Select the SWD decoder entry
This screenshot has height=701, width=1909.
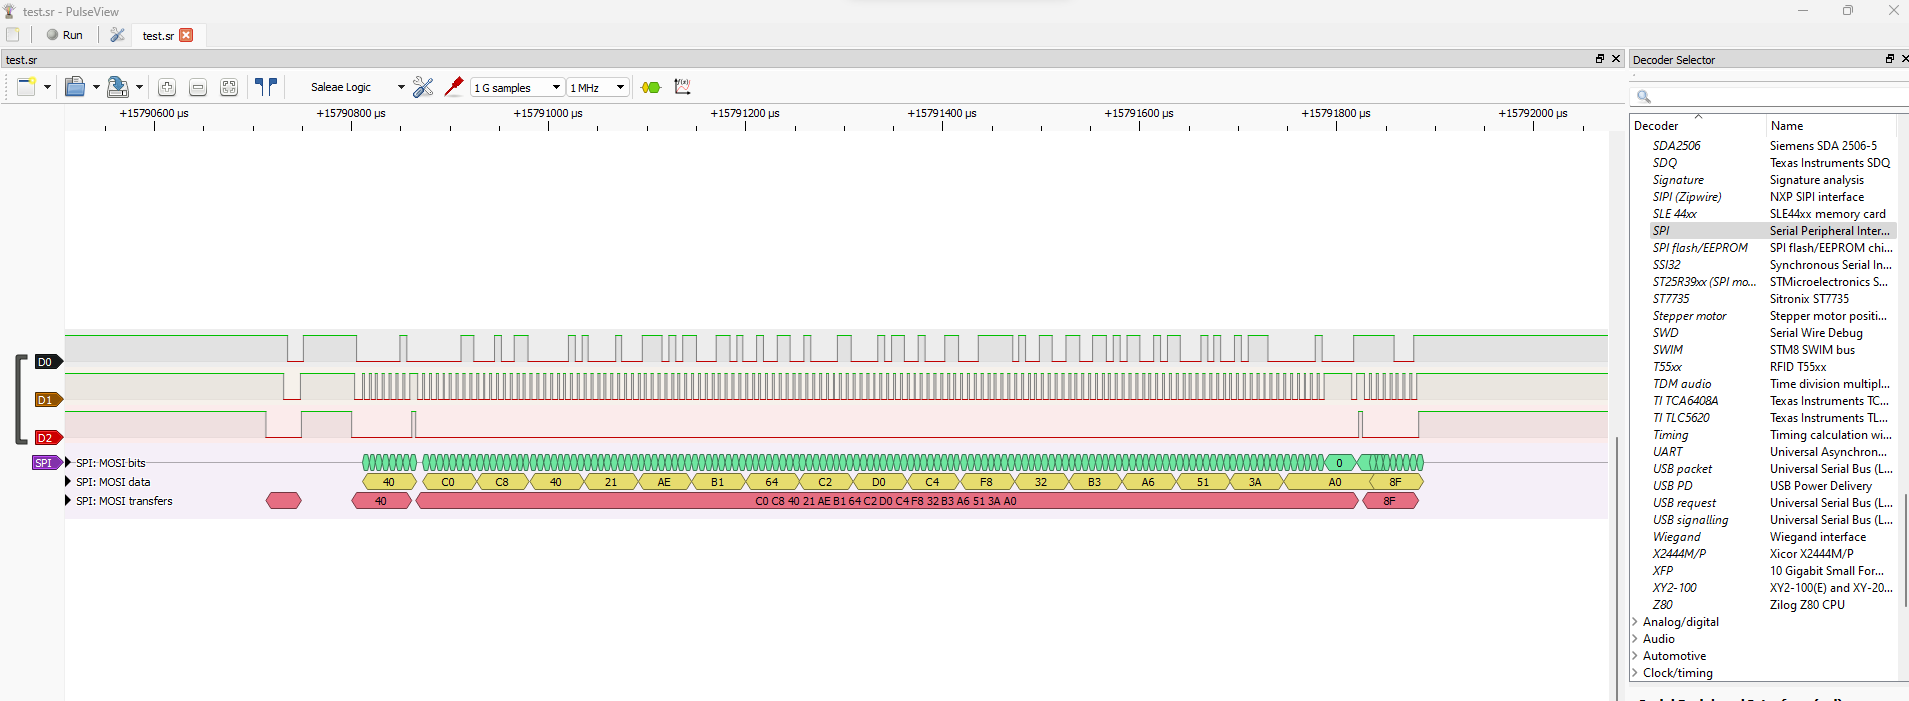tap(1665, 333)
